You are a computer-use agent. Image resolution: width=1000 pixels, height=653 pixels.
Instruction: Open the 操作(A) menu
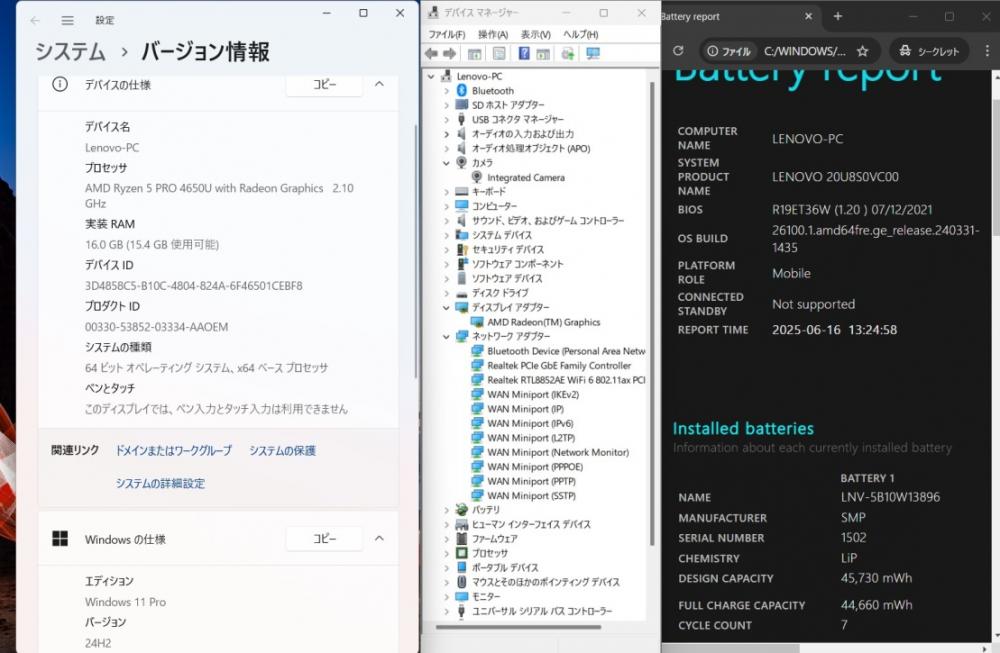tap(493, 34)
